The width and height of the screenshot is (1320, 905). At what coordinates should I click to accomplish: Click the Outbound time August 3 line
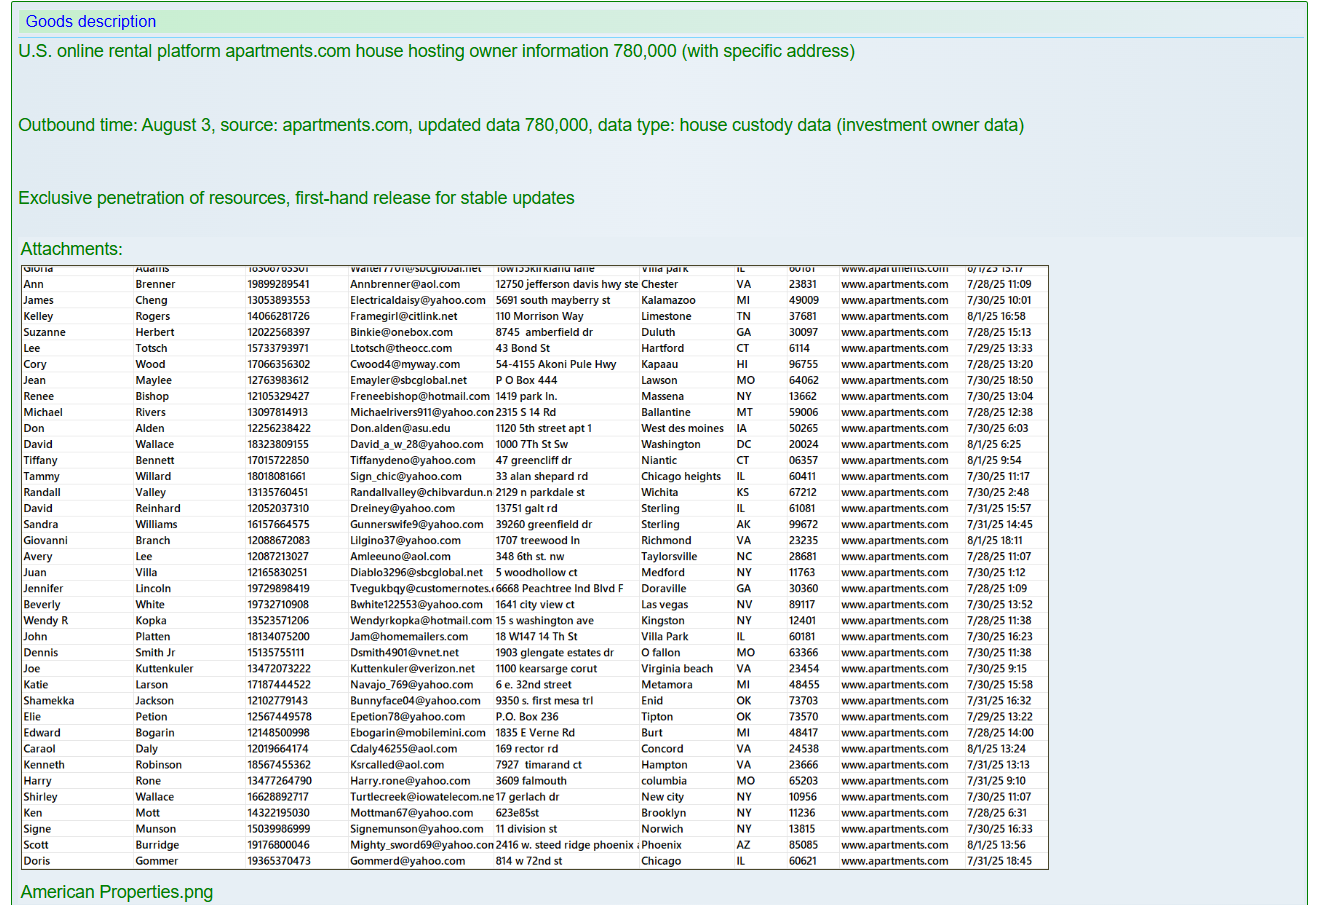(520, 125)
